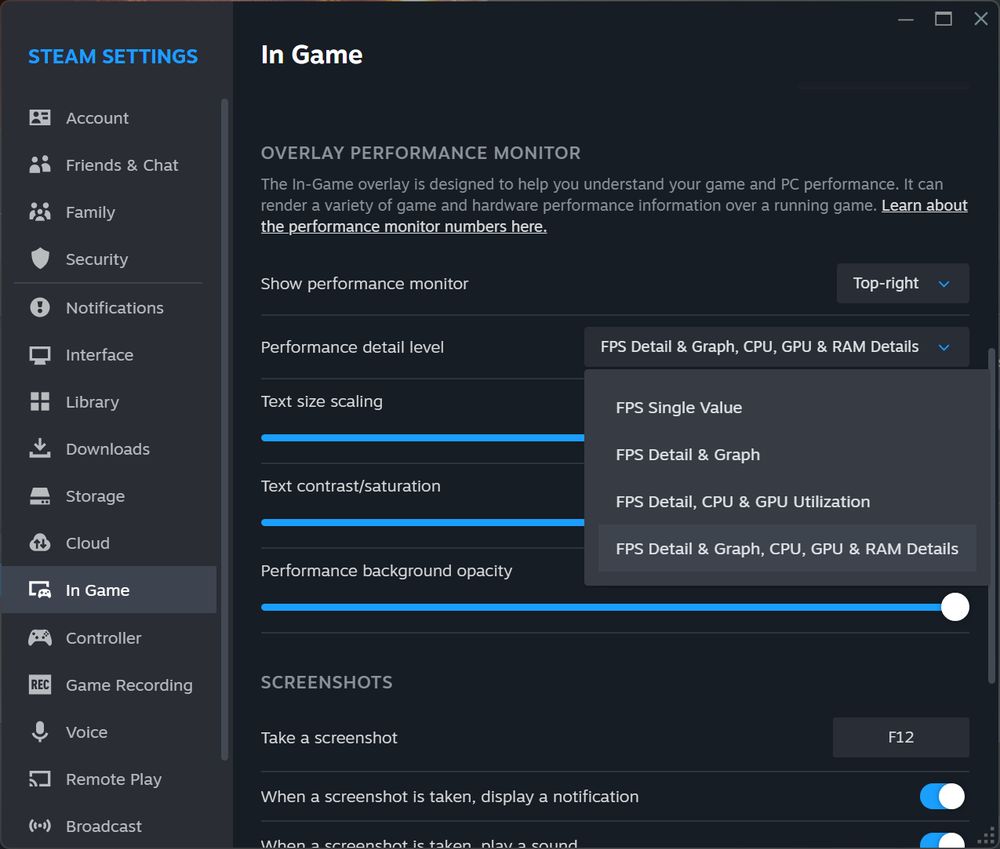1000x849 pixels.
Task: Click the Performance background opacity slider handle
Action: (x=955, y=607)
